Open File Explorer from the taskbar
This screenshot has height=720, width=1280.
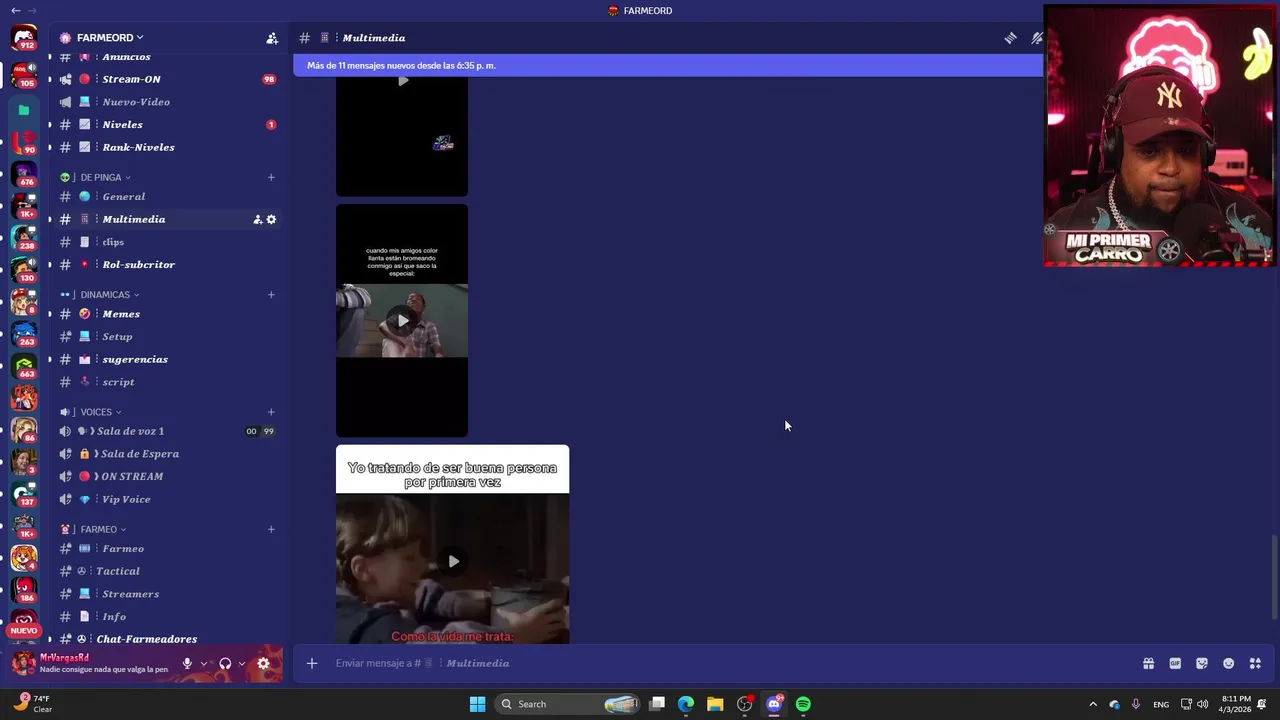[715, 704]
